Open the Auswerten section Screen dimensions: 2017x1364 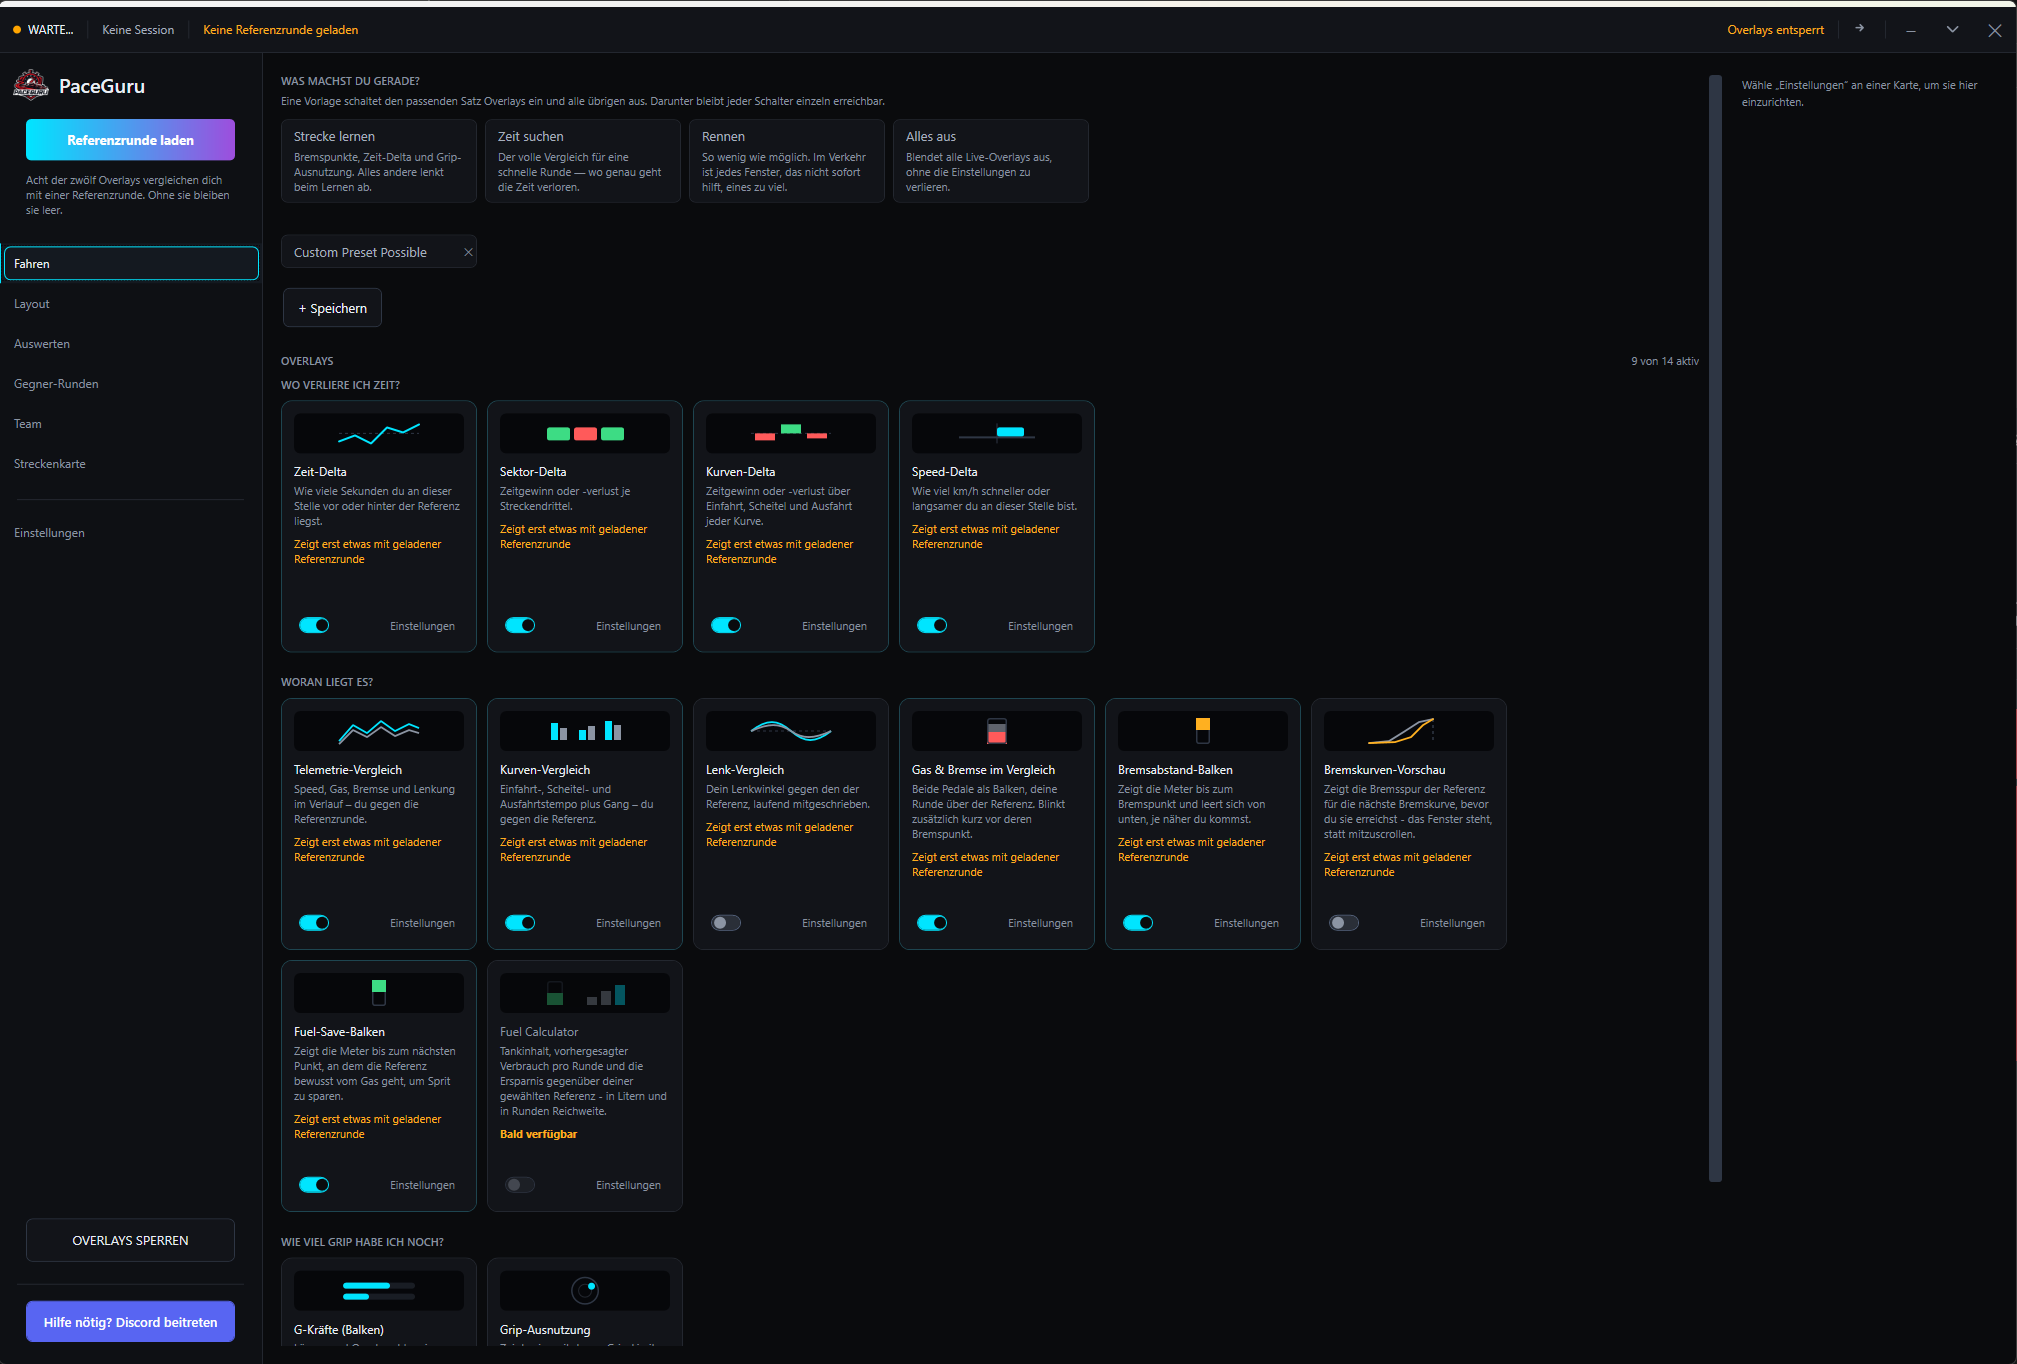131,344
